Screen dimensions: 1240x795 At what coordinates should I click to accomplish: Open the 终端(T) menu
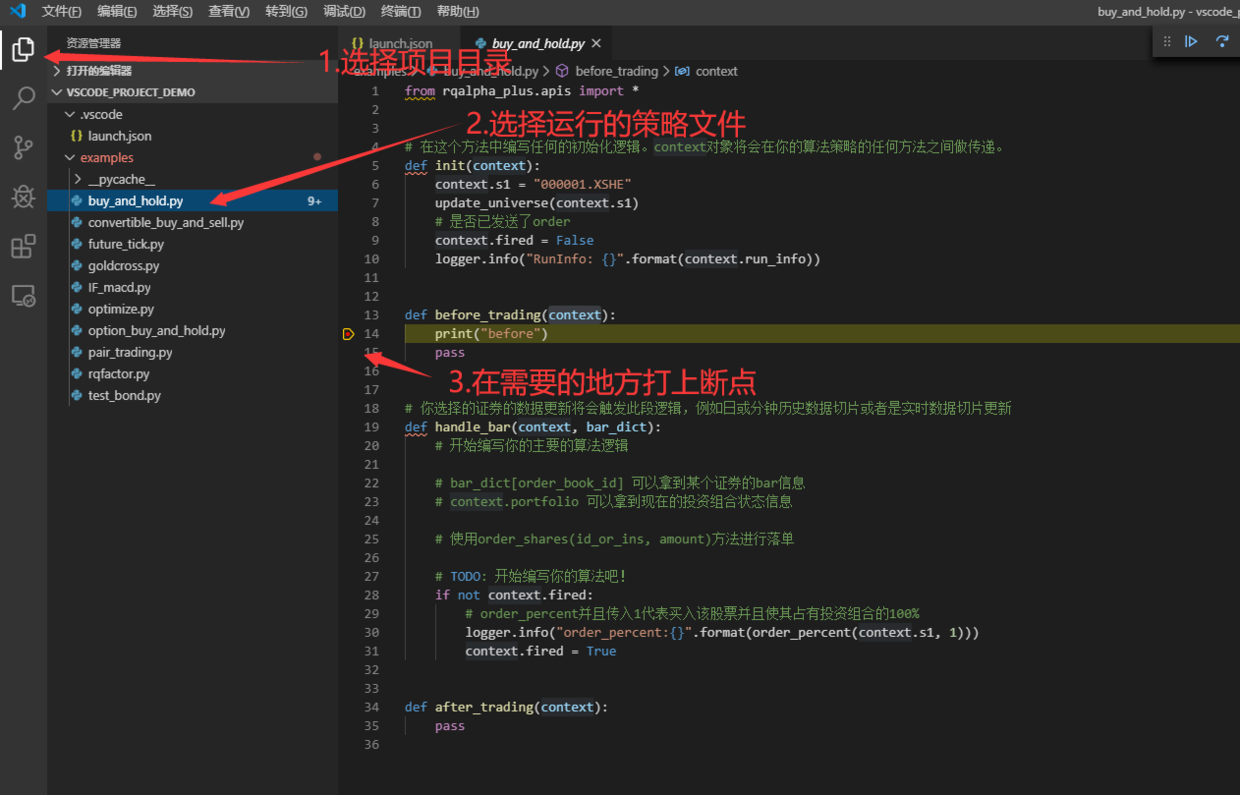[401, 12]
